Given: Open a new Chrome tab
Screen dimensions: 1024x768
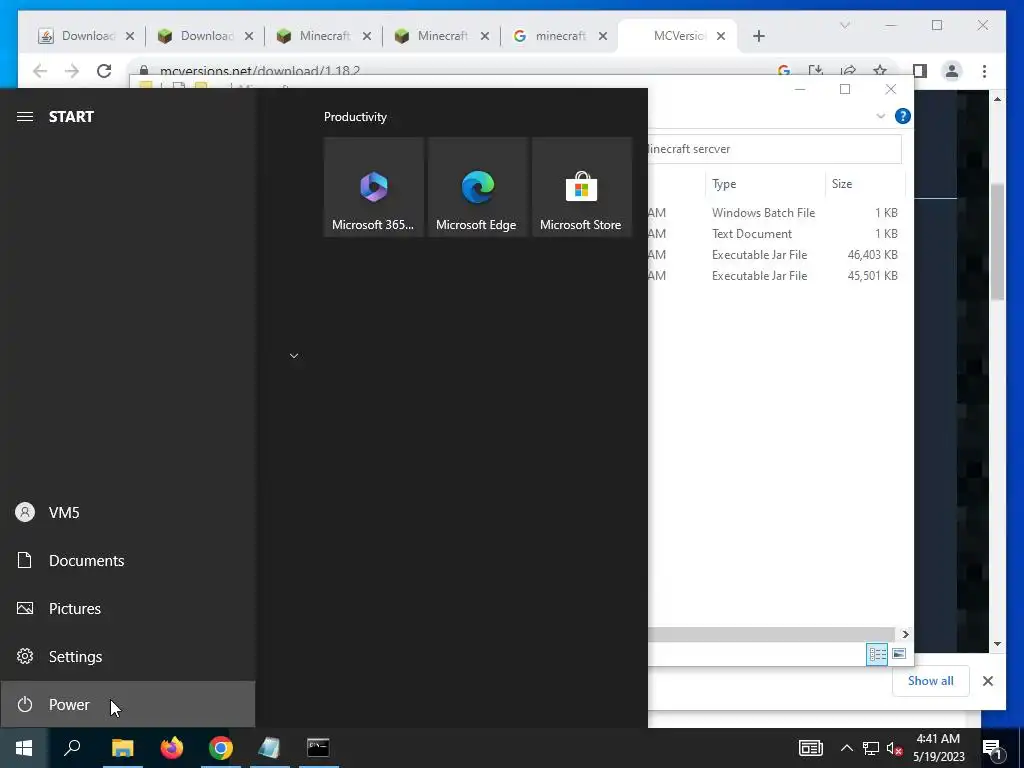Looking at the screenshot, I should point(758,36).
